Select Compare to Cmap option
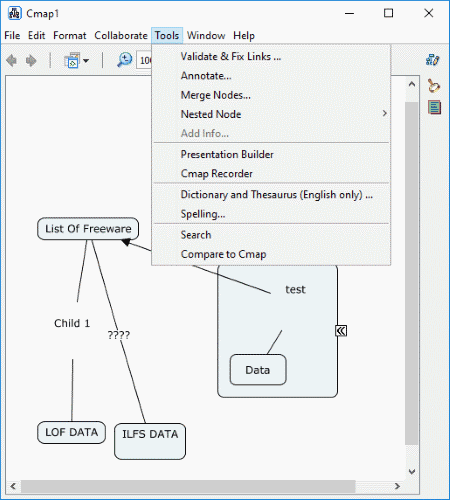 pos(223,254)
